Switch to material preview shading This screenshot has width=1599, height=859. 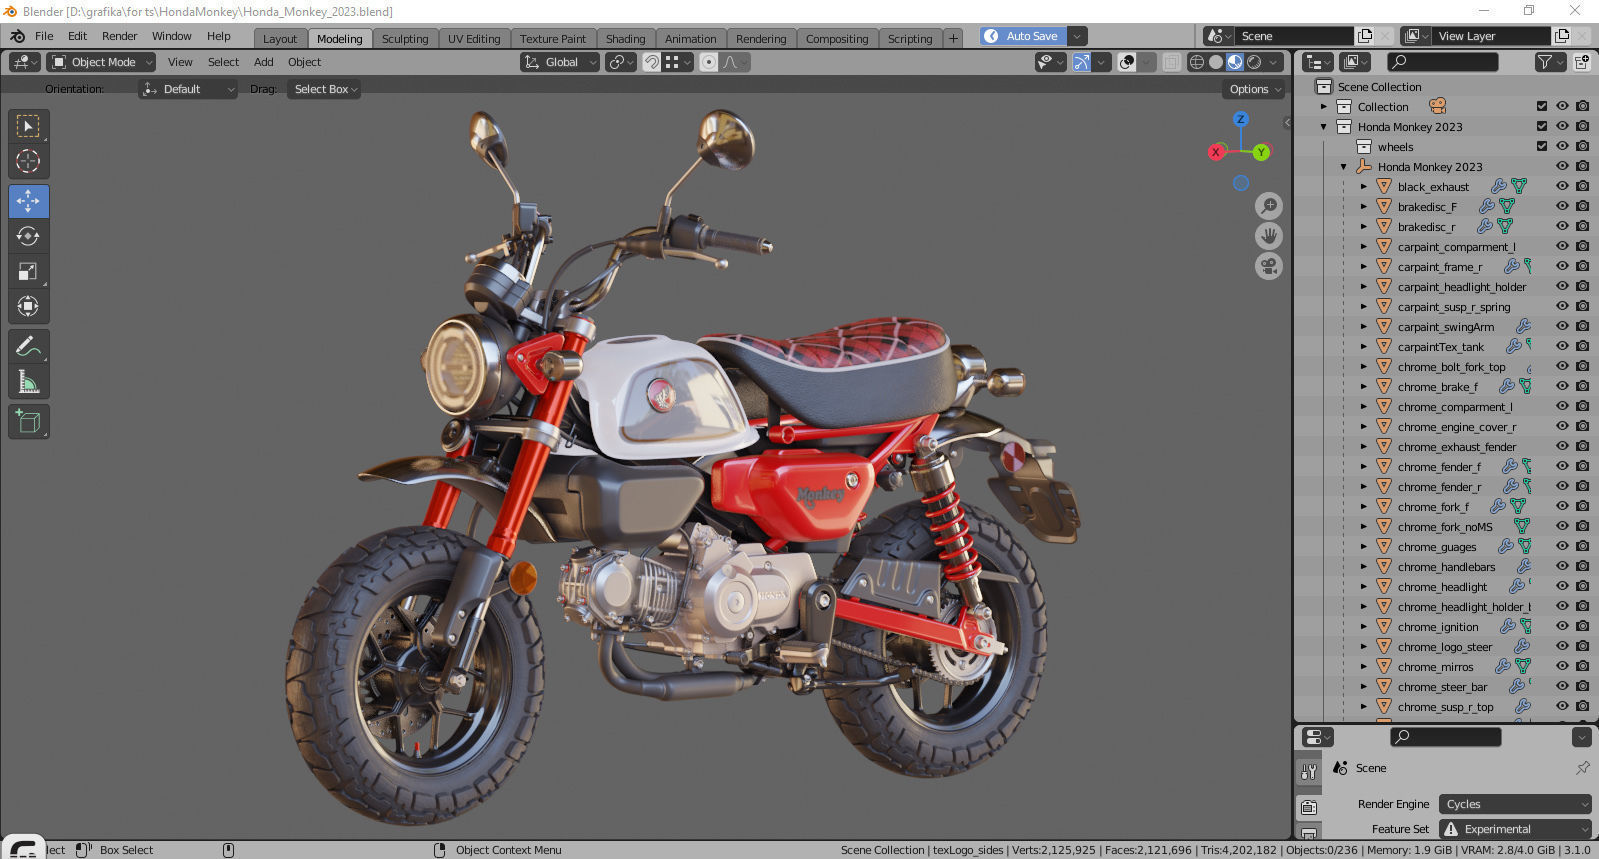pyautogui.click(x=1235, y=62)
